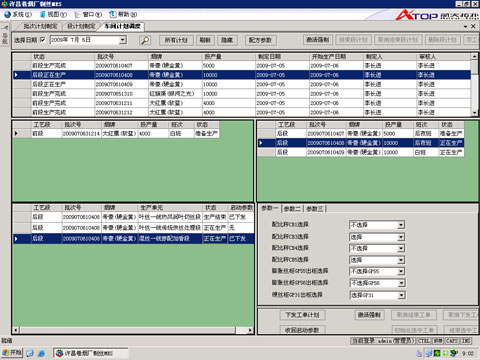Click the NUM indicator in status bar

pyautogui.click(x=438, y=341)
